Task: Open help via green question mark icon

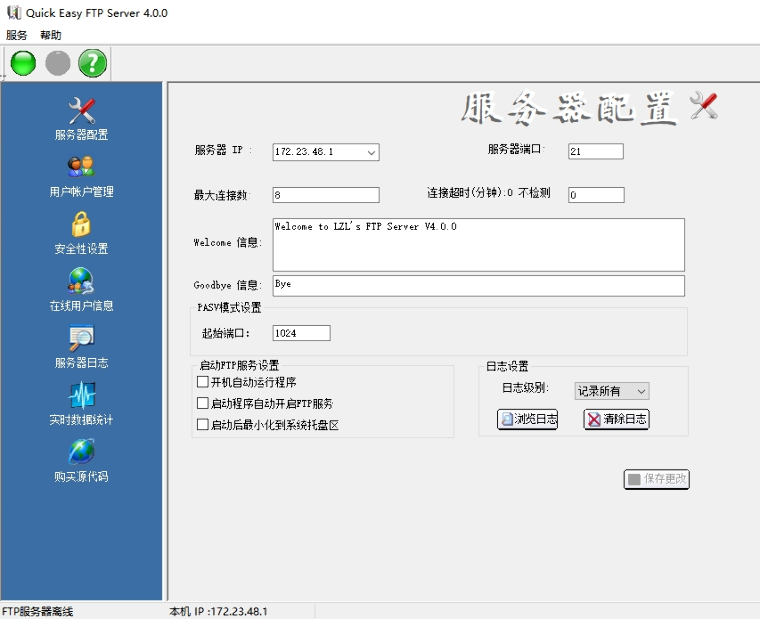Action: [93, 63]
